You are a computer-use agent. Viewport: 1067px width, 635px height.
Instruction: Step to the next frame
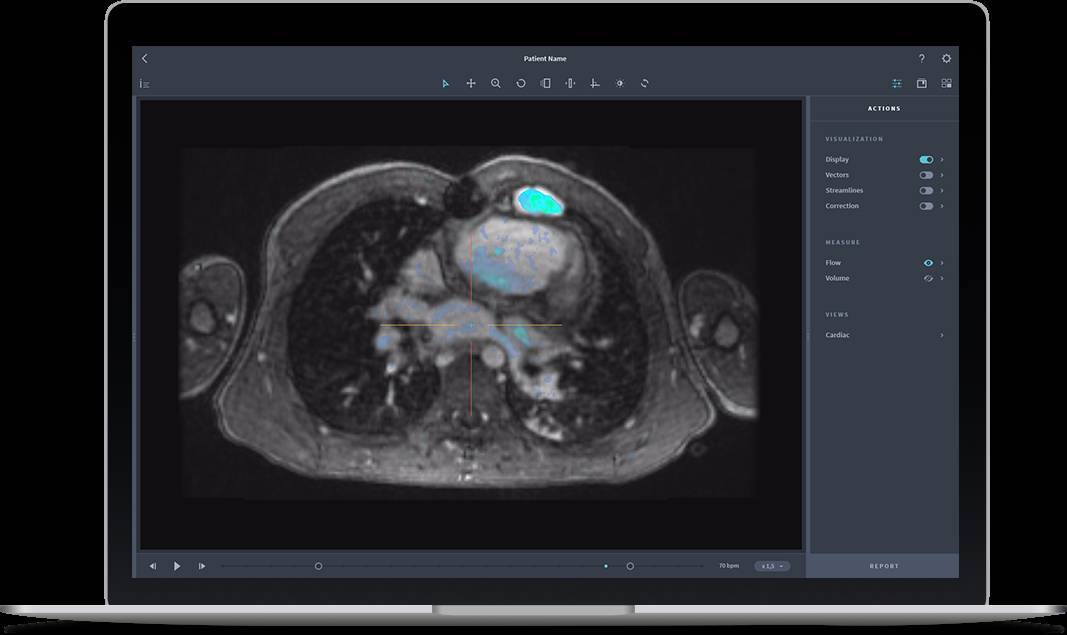pos(202,566)
